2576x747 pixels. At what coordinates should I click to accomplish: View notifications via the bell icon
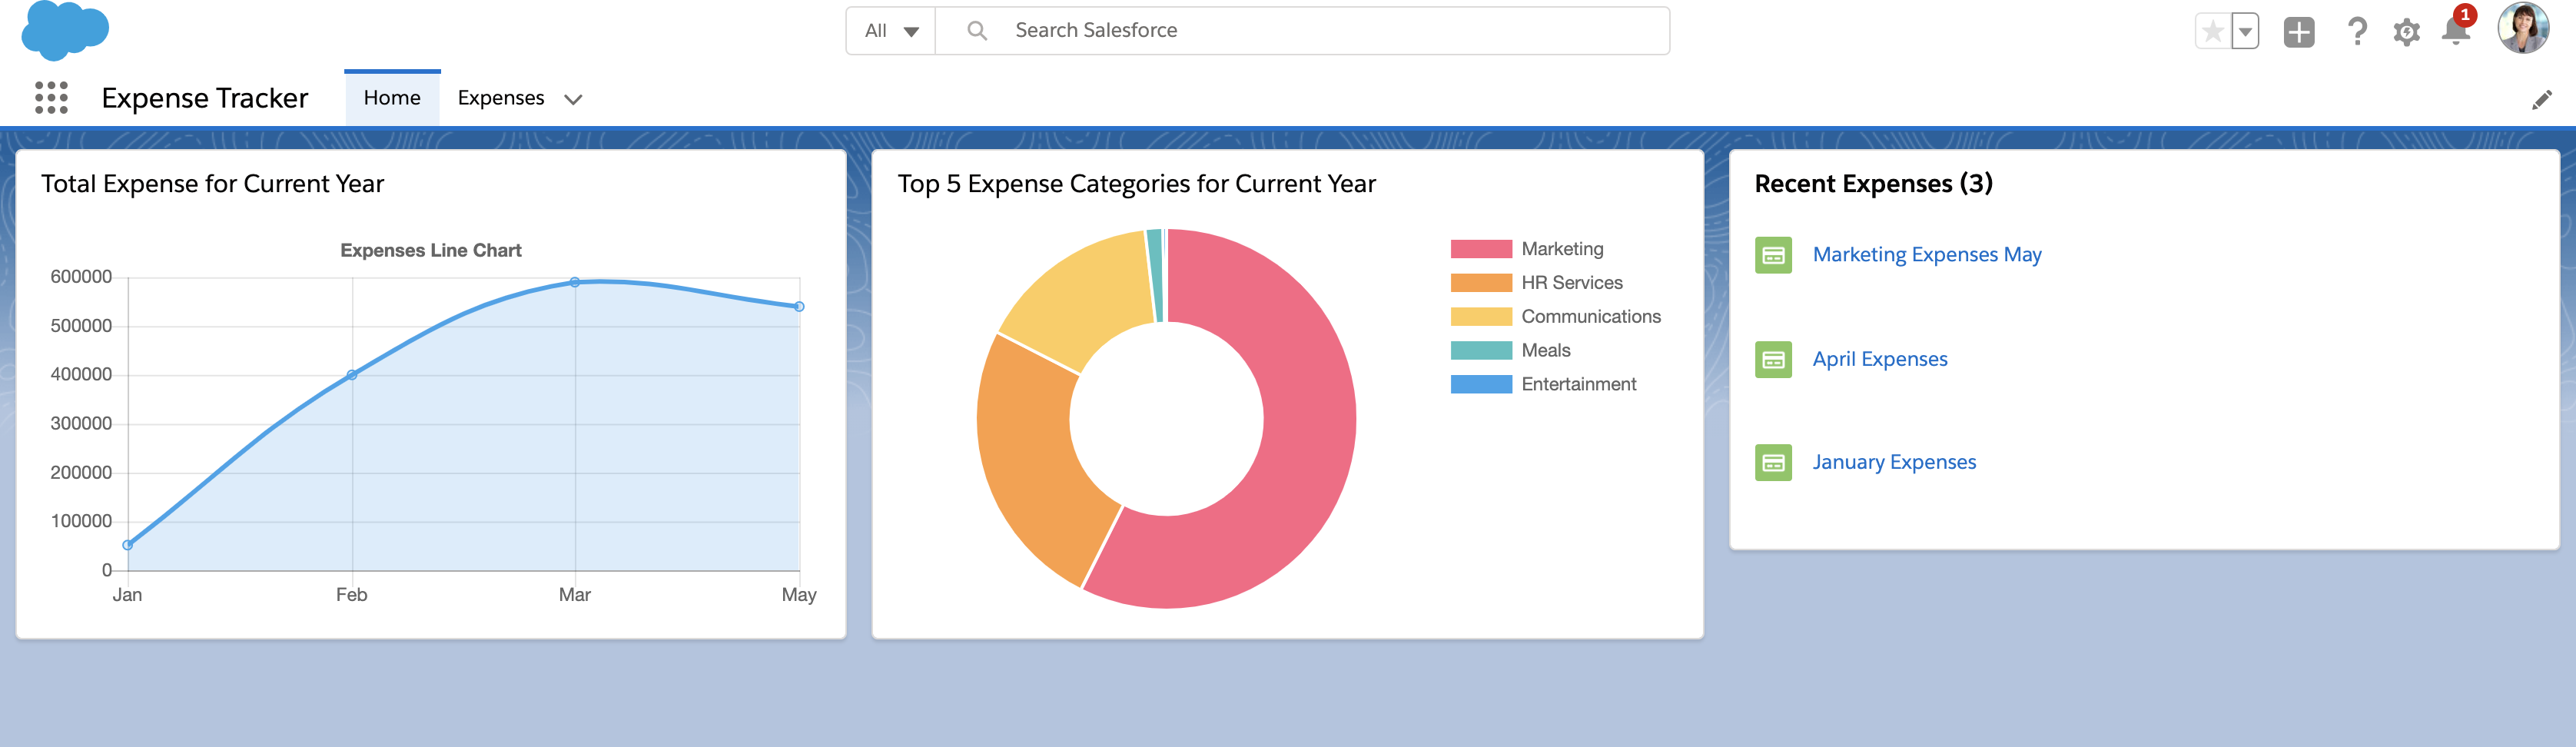point(2456,32)
